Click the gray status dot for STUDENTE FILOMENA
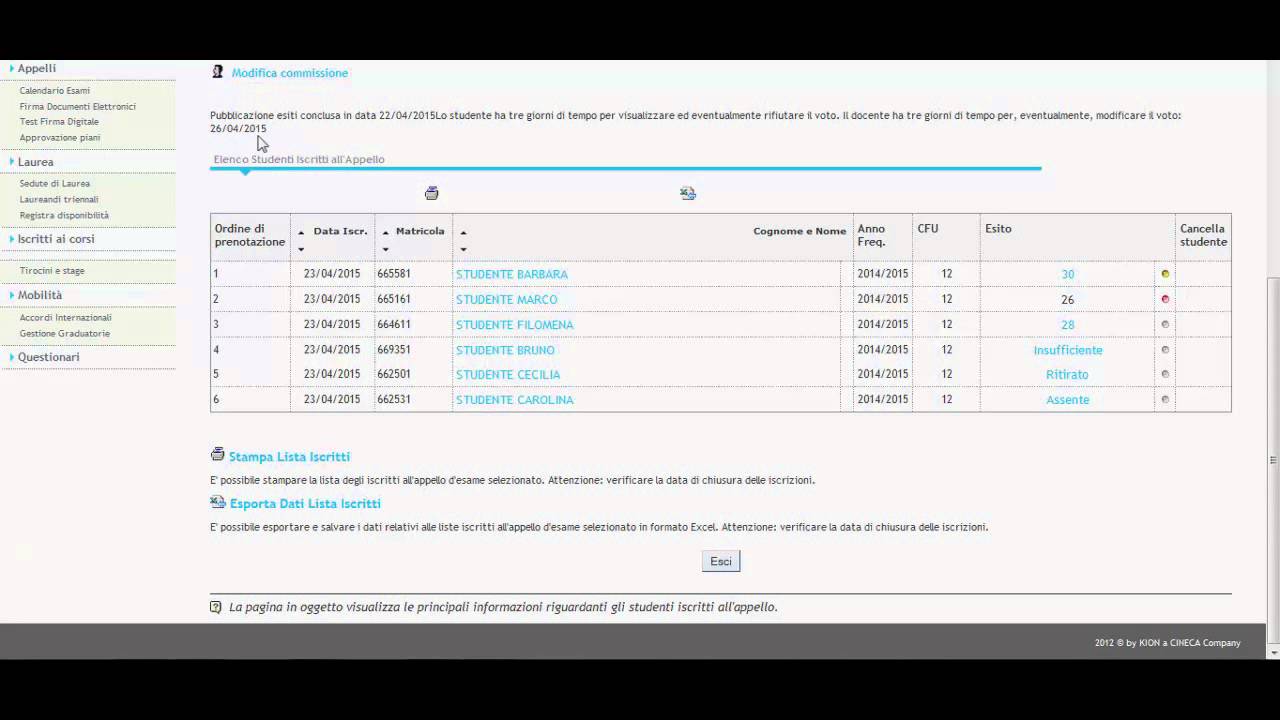 pyautogui.click(x=1165, y=324)
